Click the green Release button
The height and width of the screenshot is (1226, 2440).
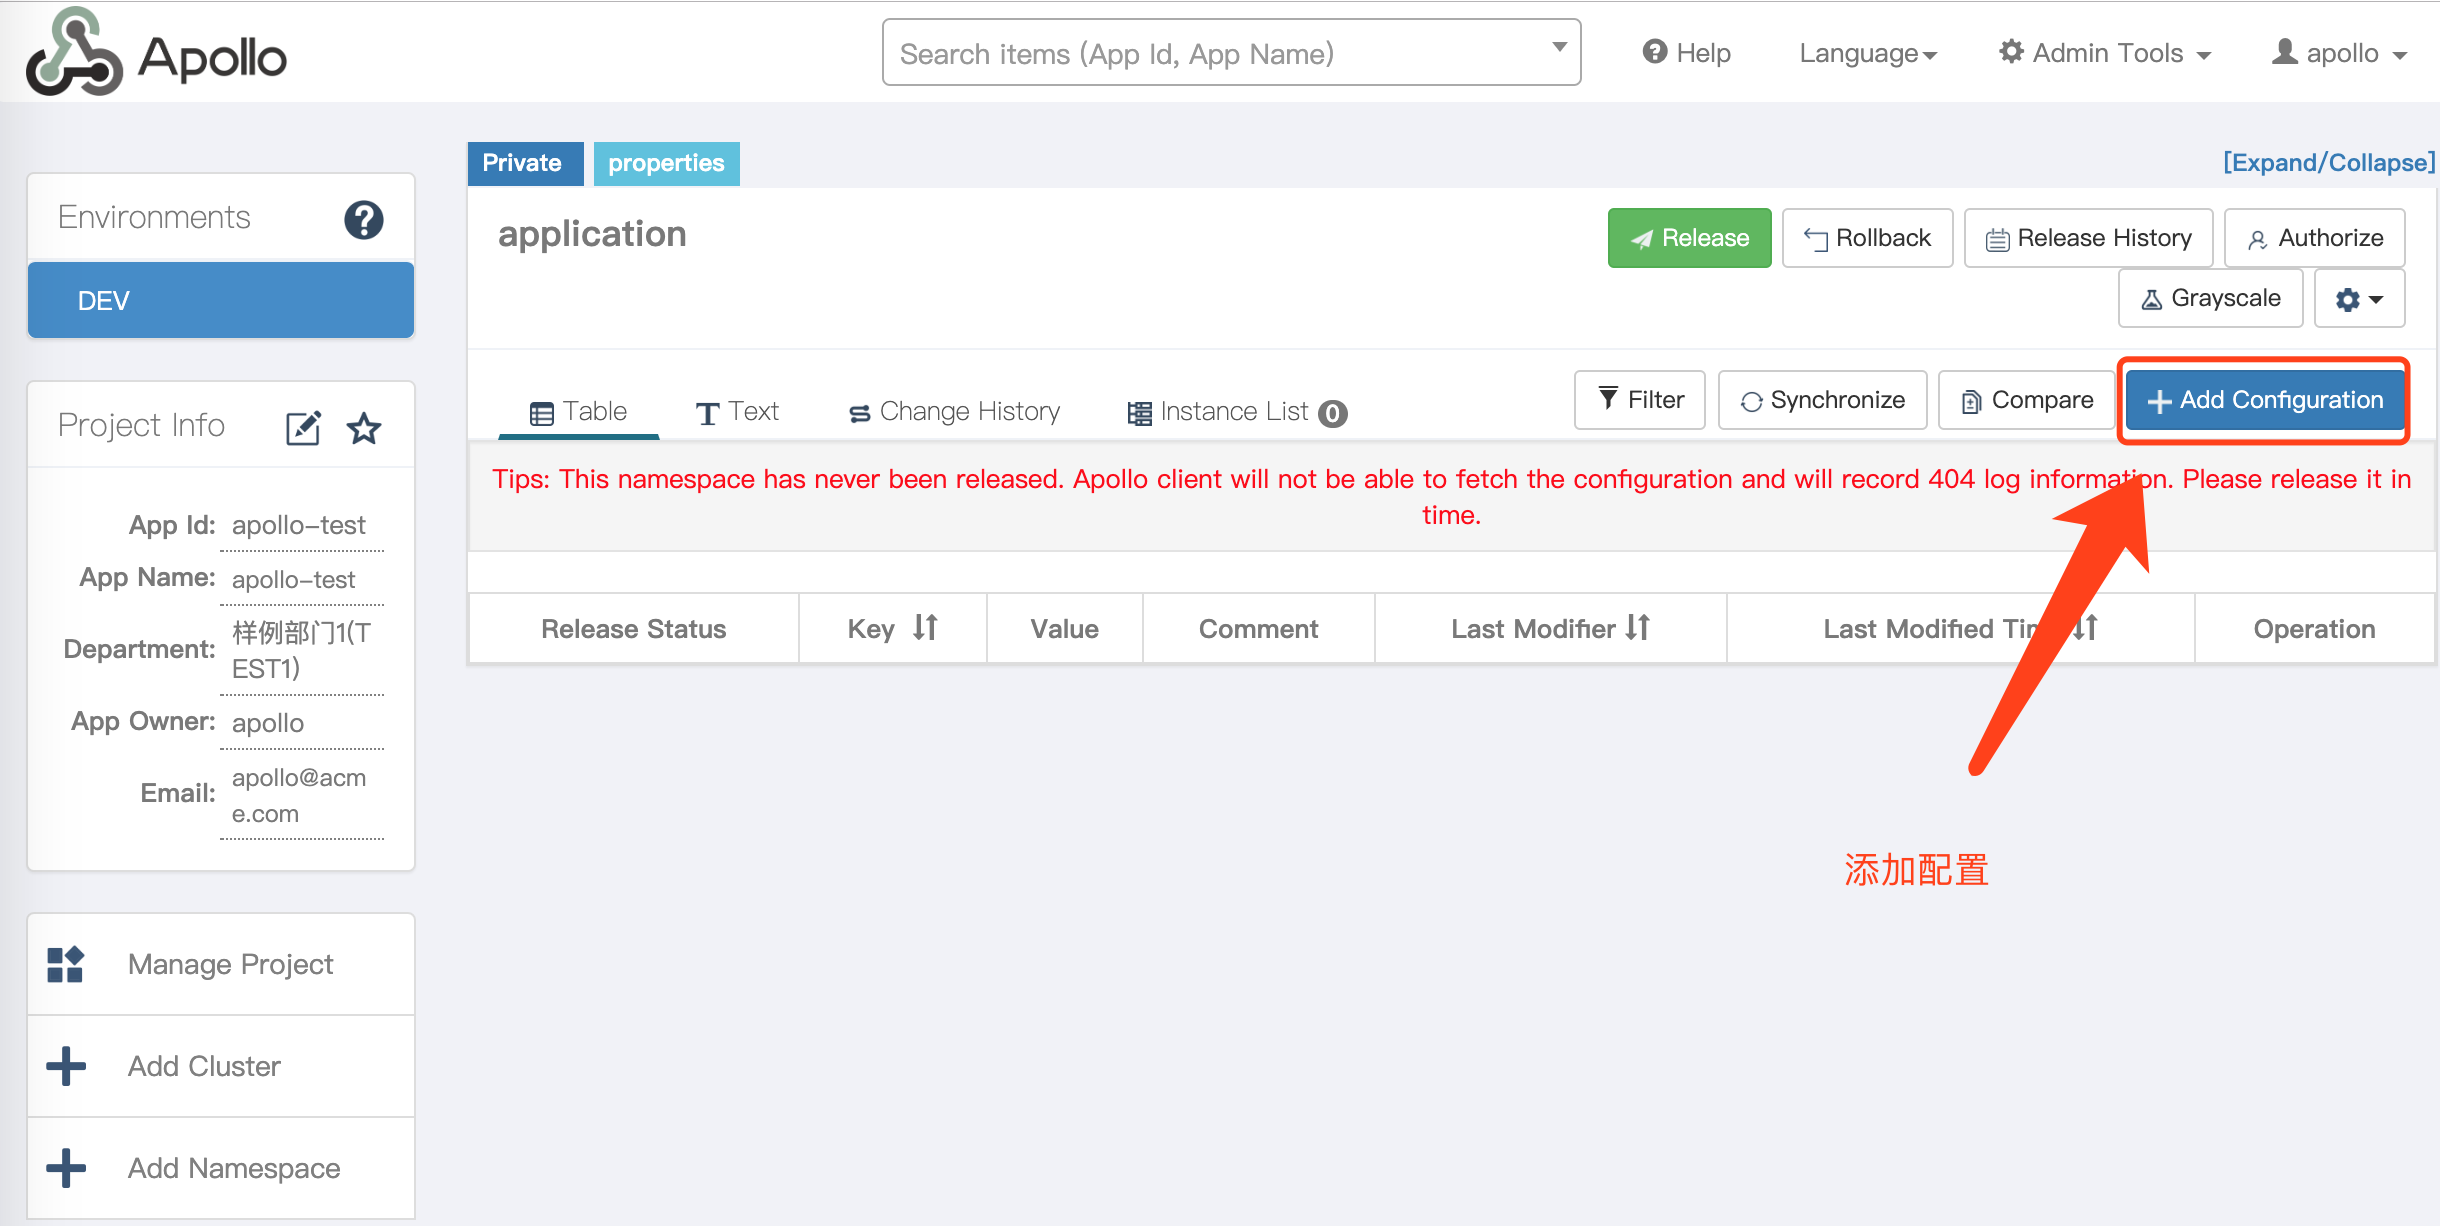tap(1689, 238)
